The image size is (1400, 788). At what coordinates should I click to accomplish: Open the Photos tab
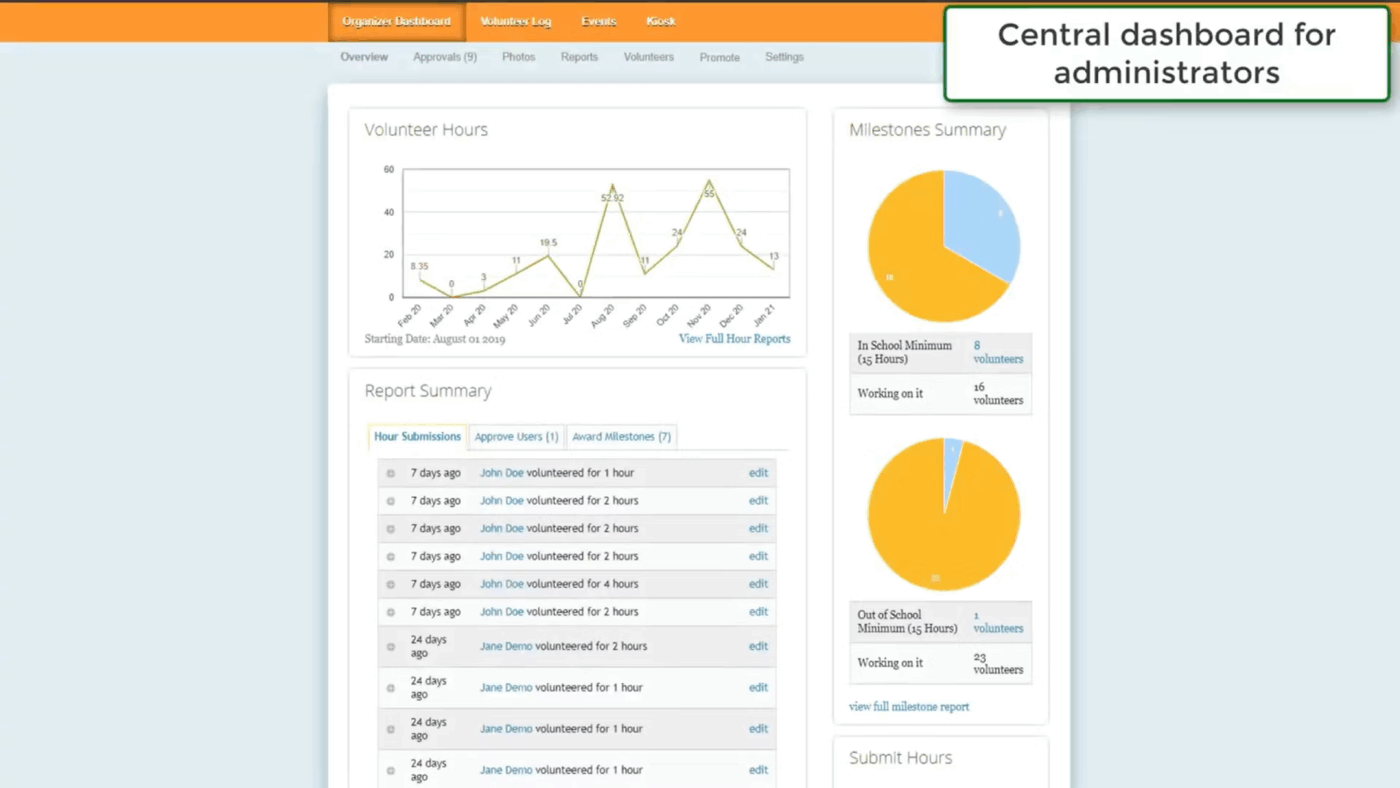pyautogui.click(x=518, y=57)
